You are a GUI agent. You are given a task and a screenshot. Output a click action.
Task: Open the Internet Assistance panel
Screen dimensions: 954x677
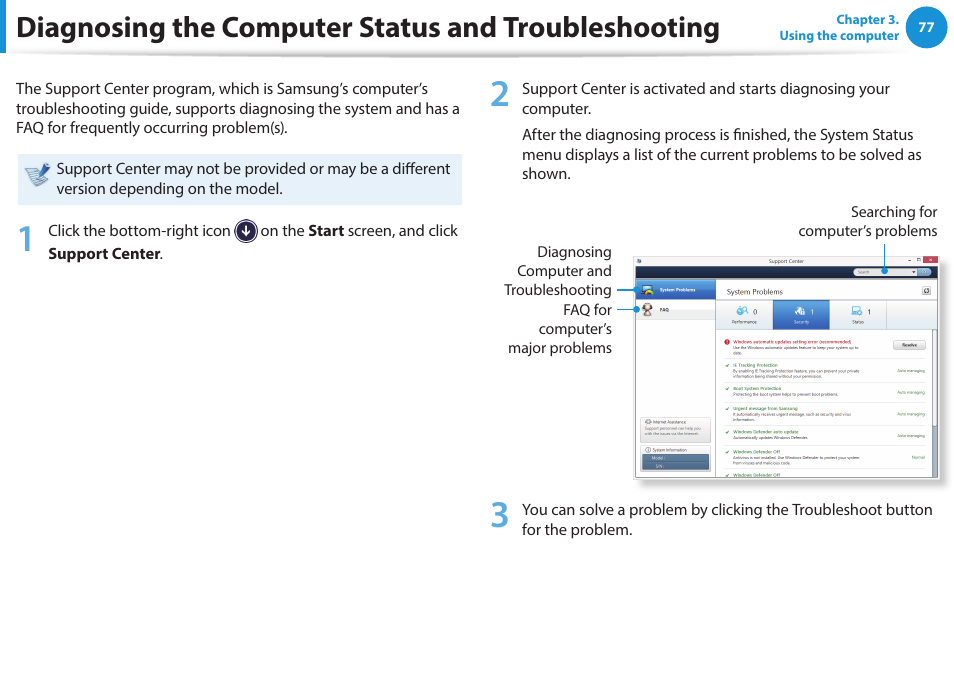tap(675, 429)
